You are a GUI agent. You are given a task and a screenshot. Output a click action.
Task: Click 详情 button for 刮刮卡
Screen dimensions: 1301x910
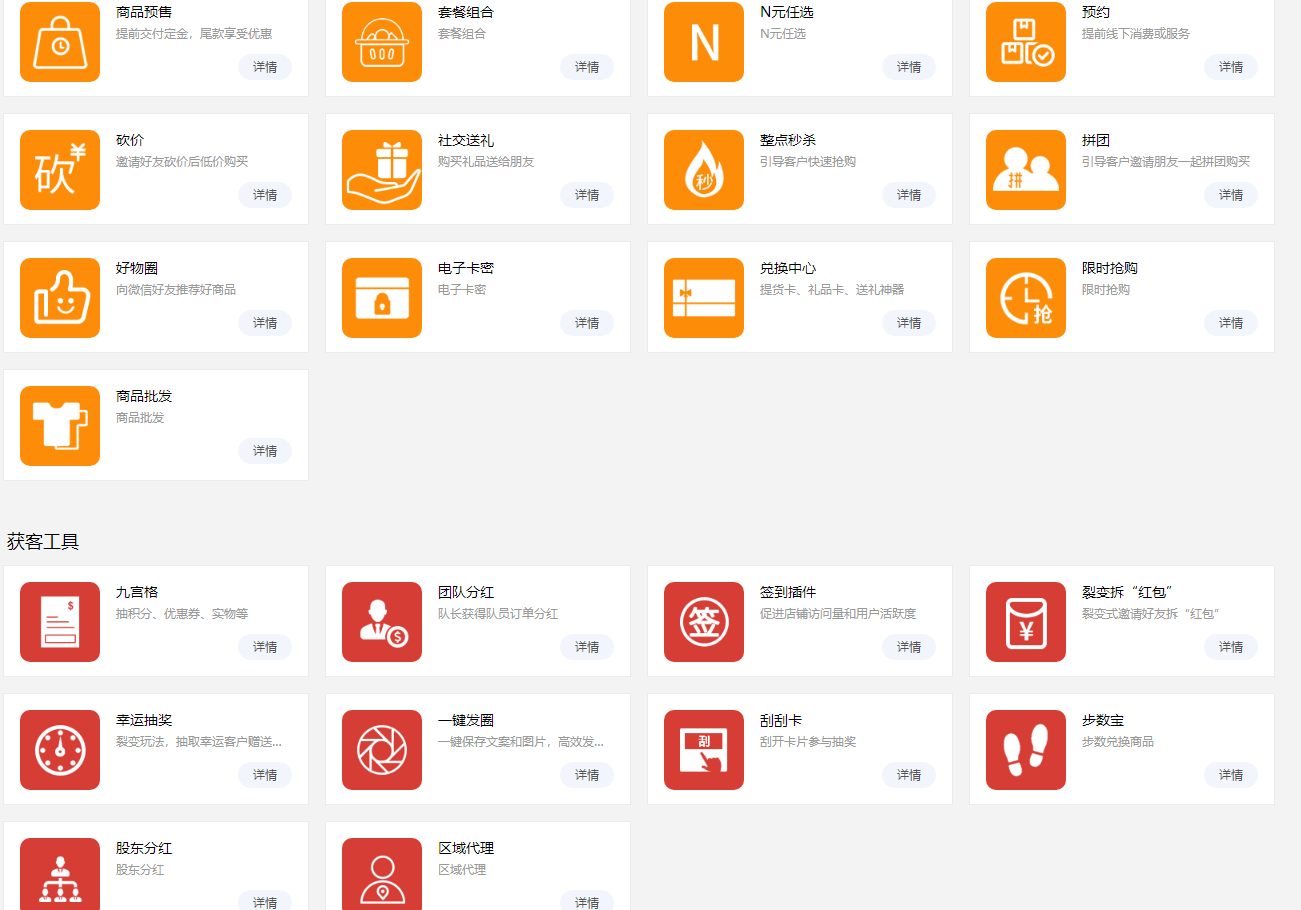coord(909,775)
